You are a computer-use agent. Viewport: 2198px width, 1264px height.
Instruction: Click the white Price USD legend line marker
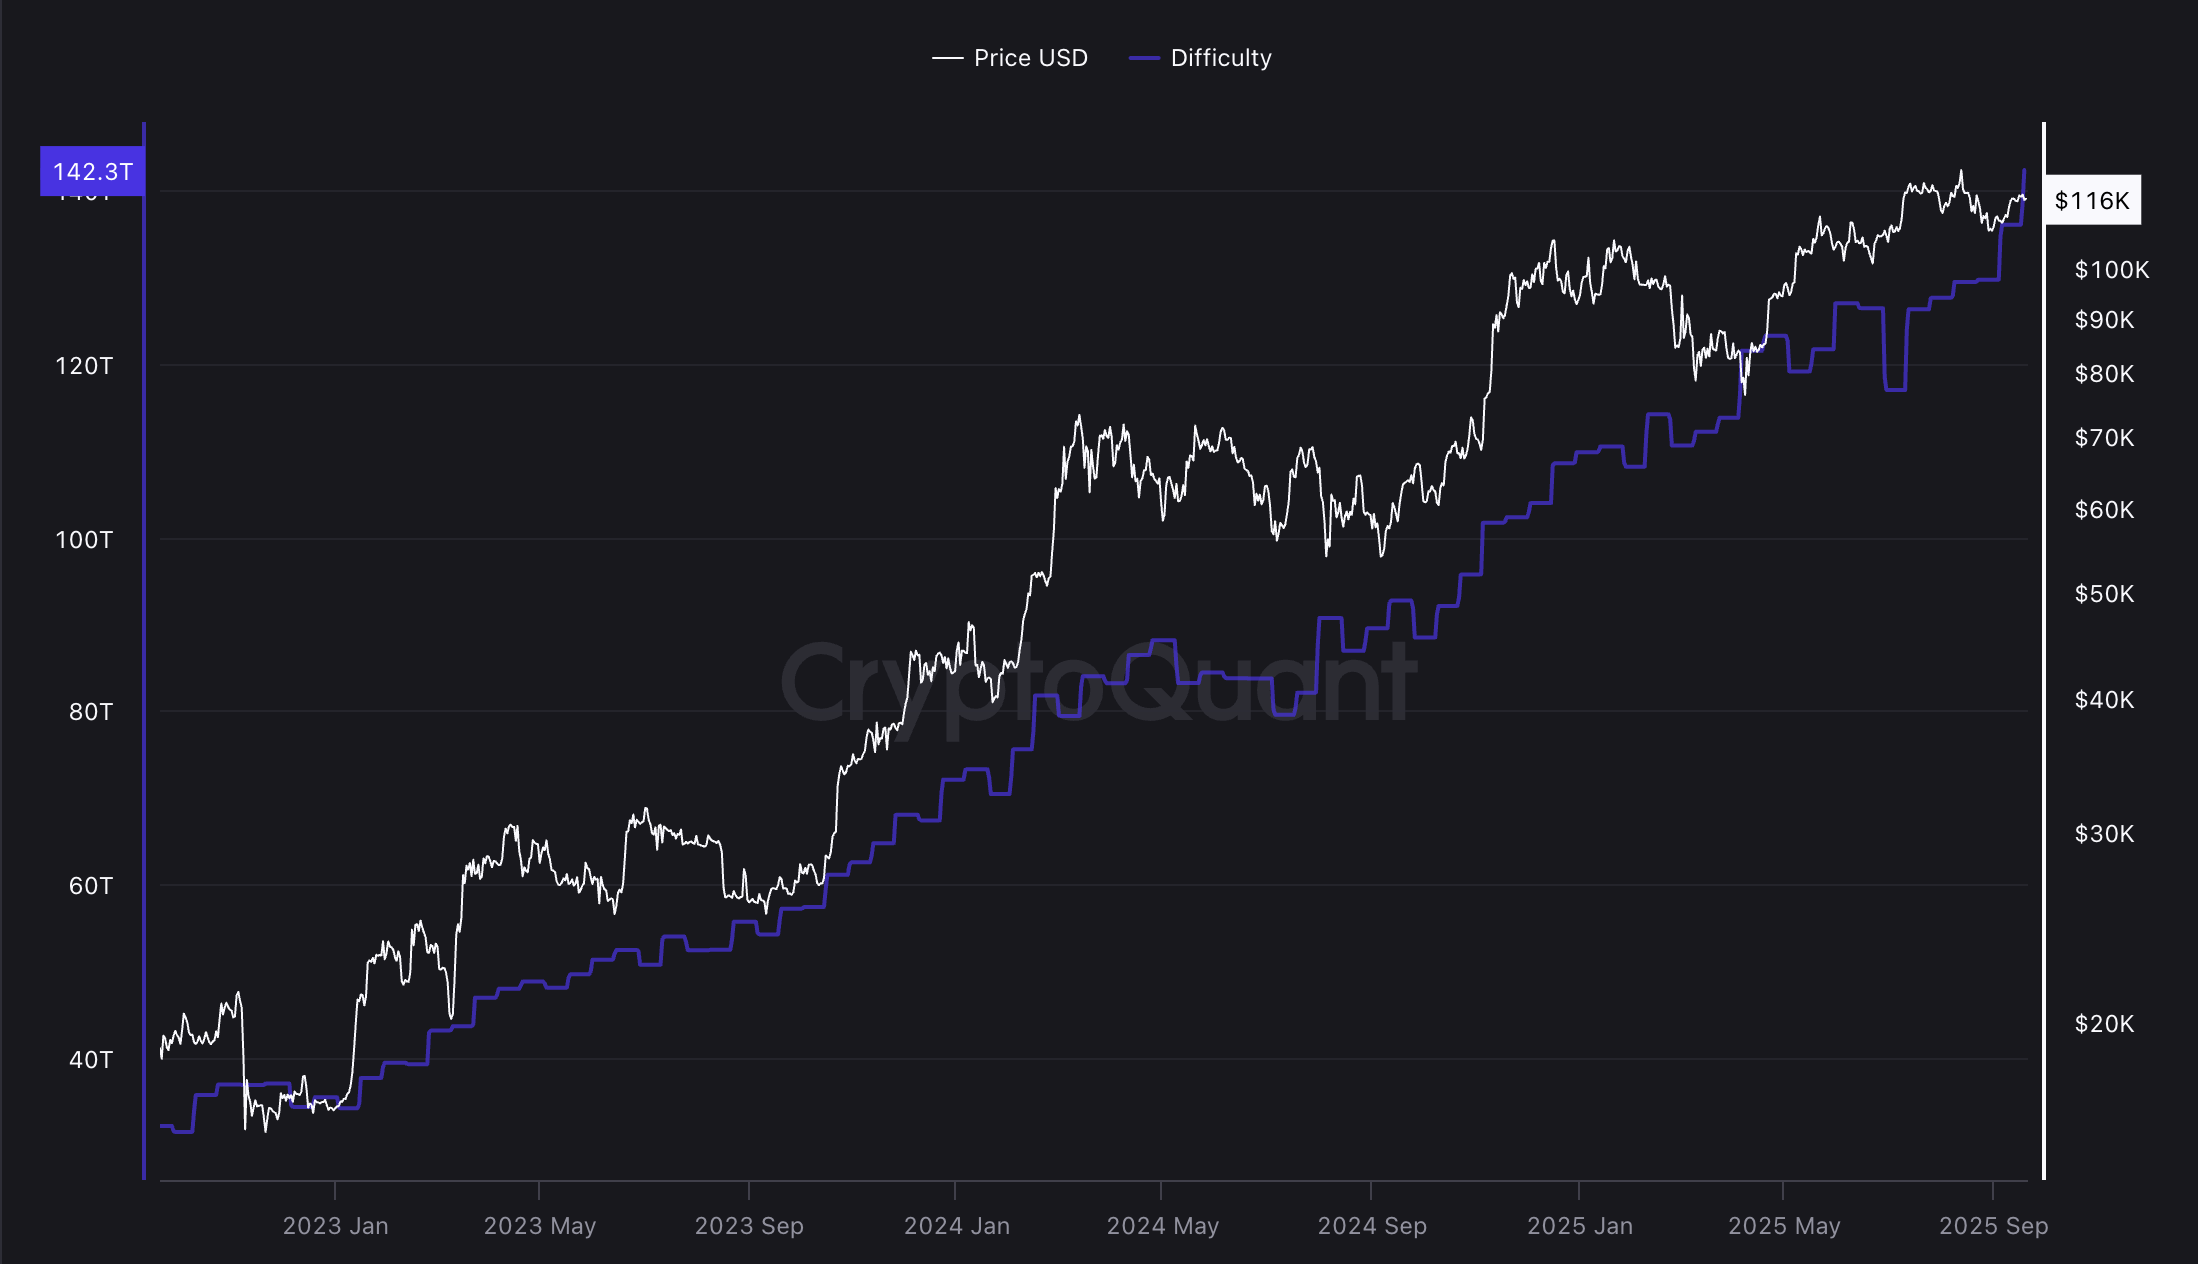click(x=947, y=57)
